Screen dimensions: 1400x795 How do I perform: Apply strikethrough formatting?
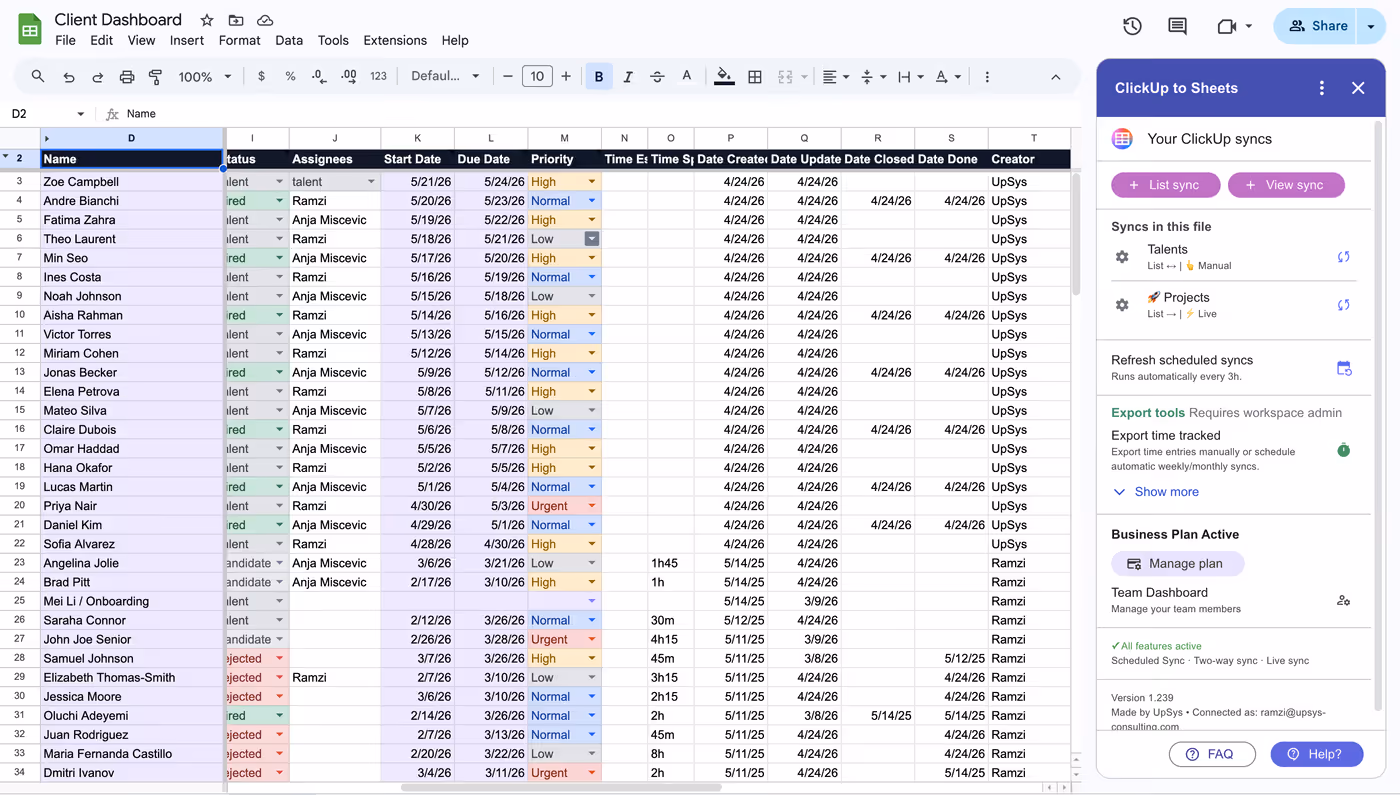click(x=657, y=77)
